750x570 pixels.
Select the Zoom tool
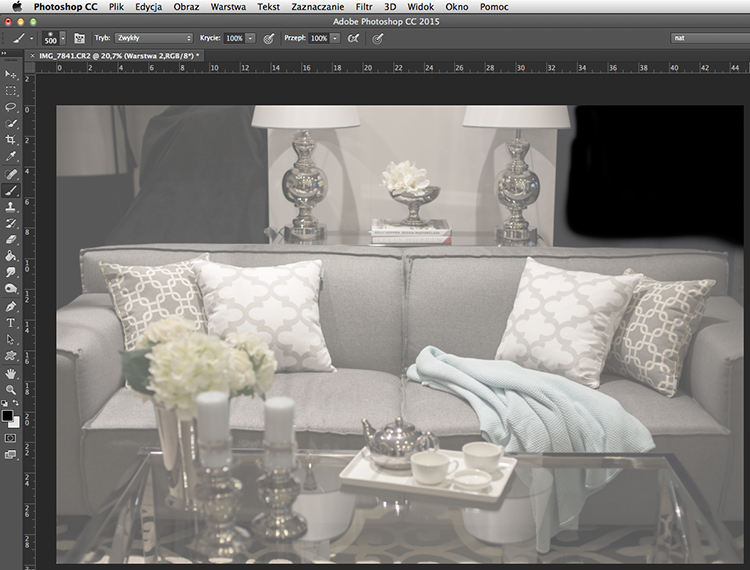tap(11, 390)
